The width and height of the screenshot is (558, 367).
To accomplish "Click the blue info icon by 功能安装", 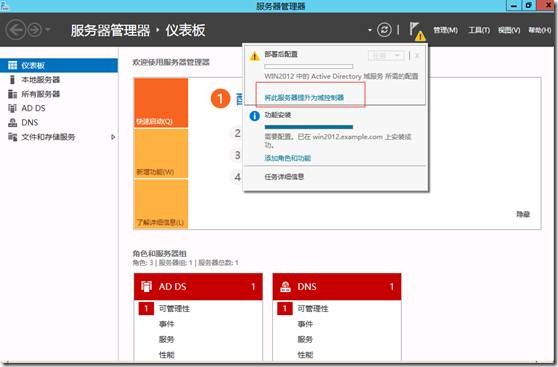I will tap(254, 116).
